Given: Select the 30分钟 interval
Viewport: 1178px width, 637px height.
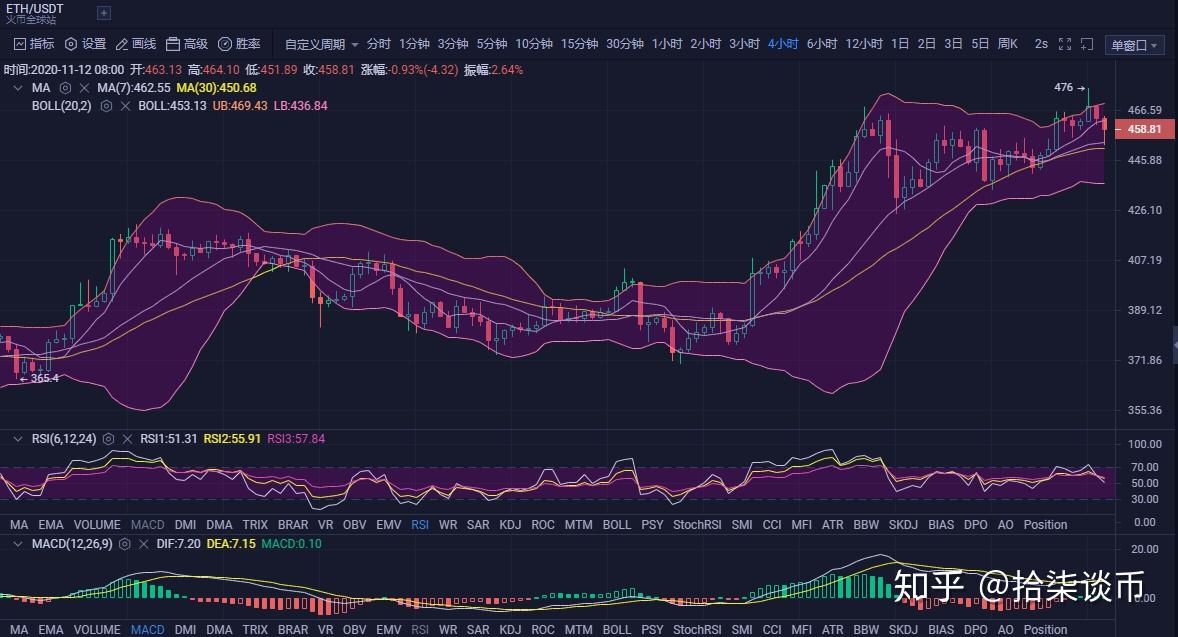Looking at the screenshot, I should [x=625, y=44].
